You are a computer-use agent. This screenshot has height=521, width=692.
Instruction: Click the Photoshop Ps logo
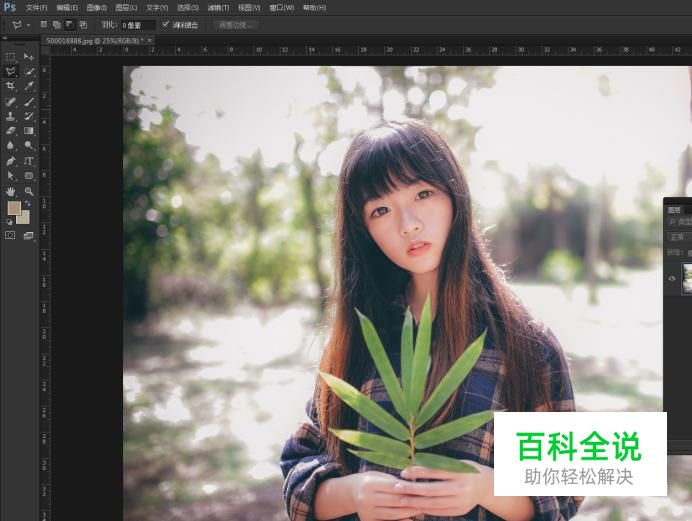pos(9,7)
